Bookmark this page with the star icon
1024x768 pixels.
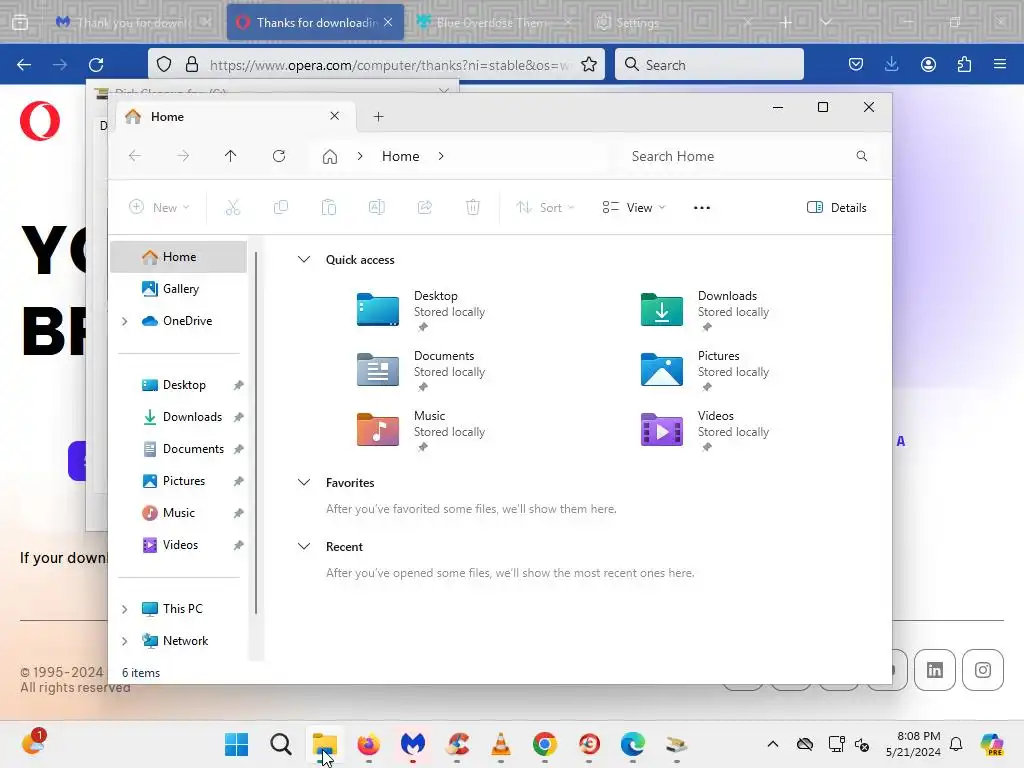(589, 64)
